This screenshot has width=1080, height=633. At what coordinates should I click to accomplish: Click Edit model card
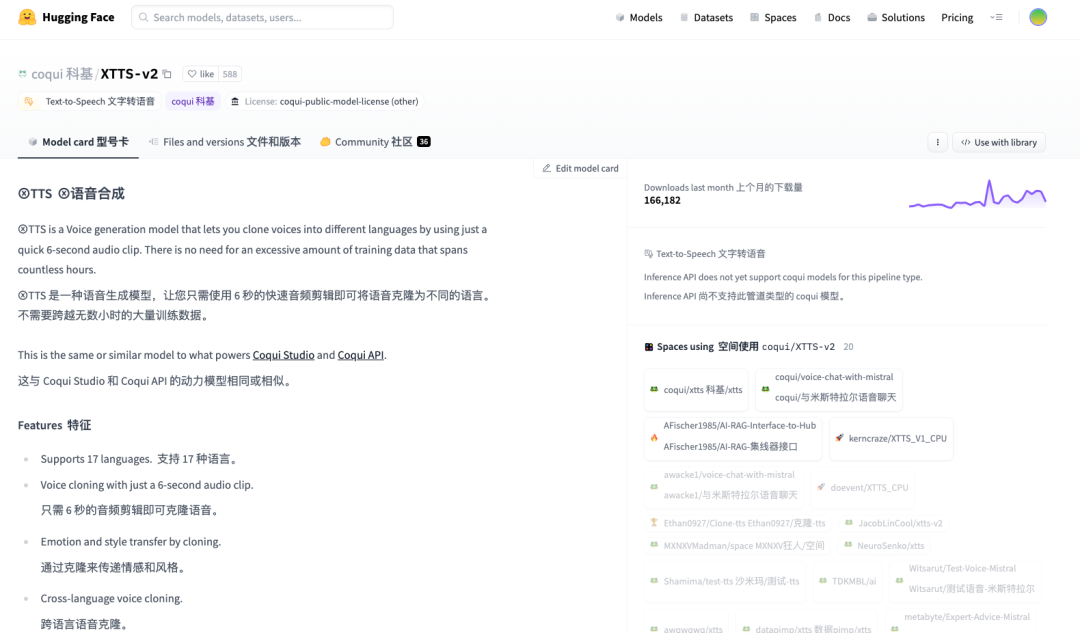(x=581, y=168)
